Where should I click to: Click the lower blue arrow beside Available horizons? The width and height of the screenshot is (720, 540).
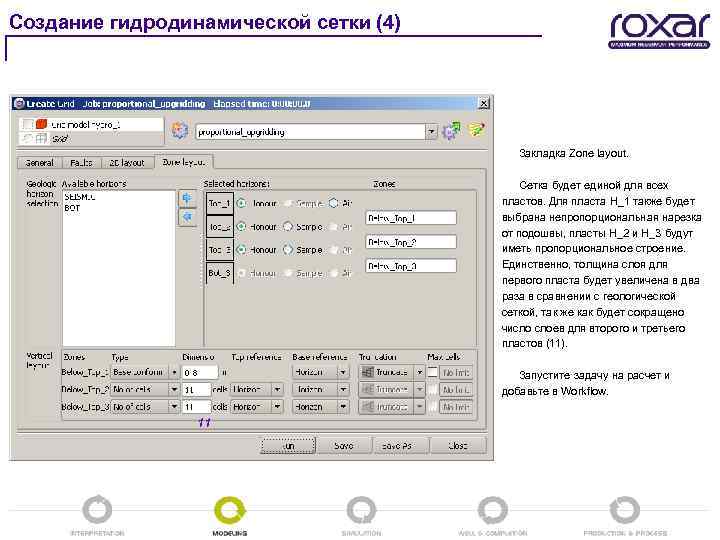coord(187,216)
